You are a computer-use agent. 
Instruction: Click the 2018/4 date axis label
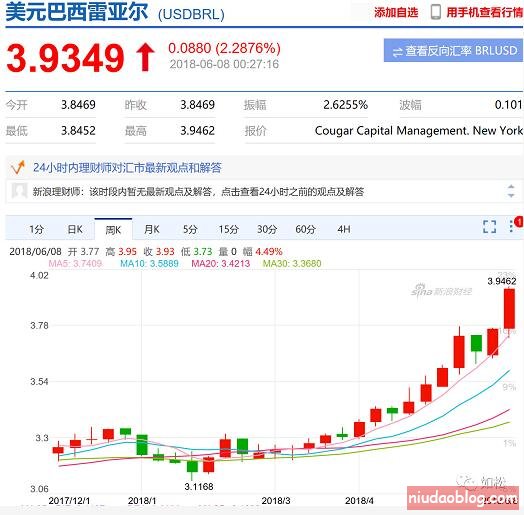pos(359,501)
